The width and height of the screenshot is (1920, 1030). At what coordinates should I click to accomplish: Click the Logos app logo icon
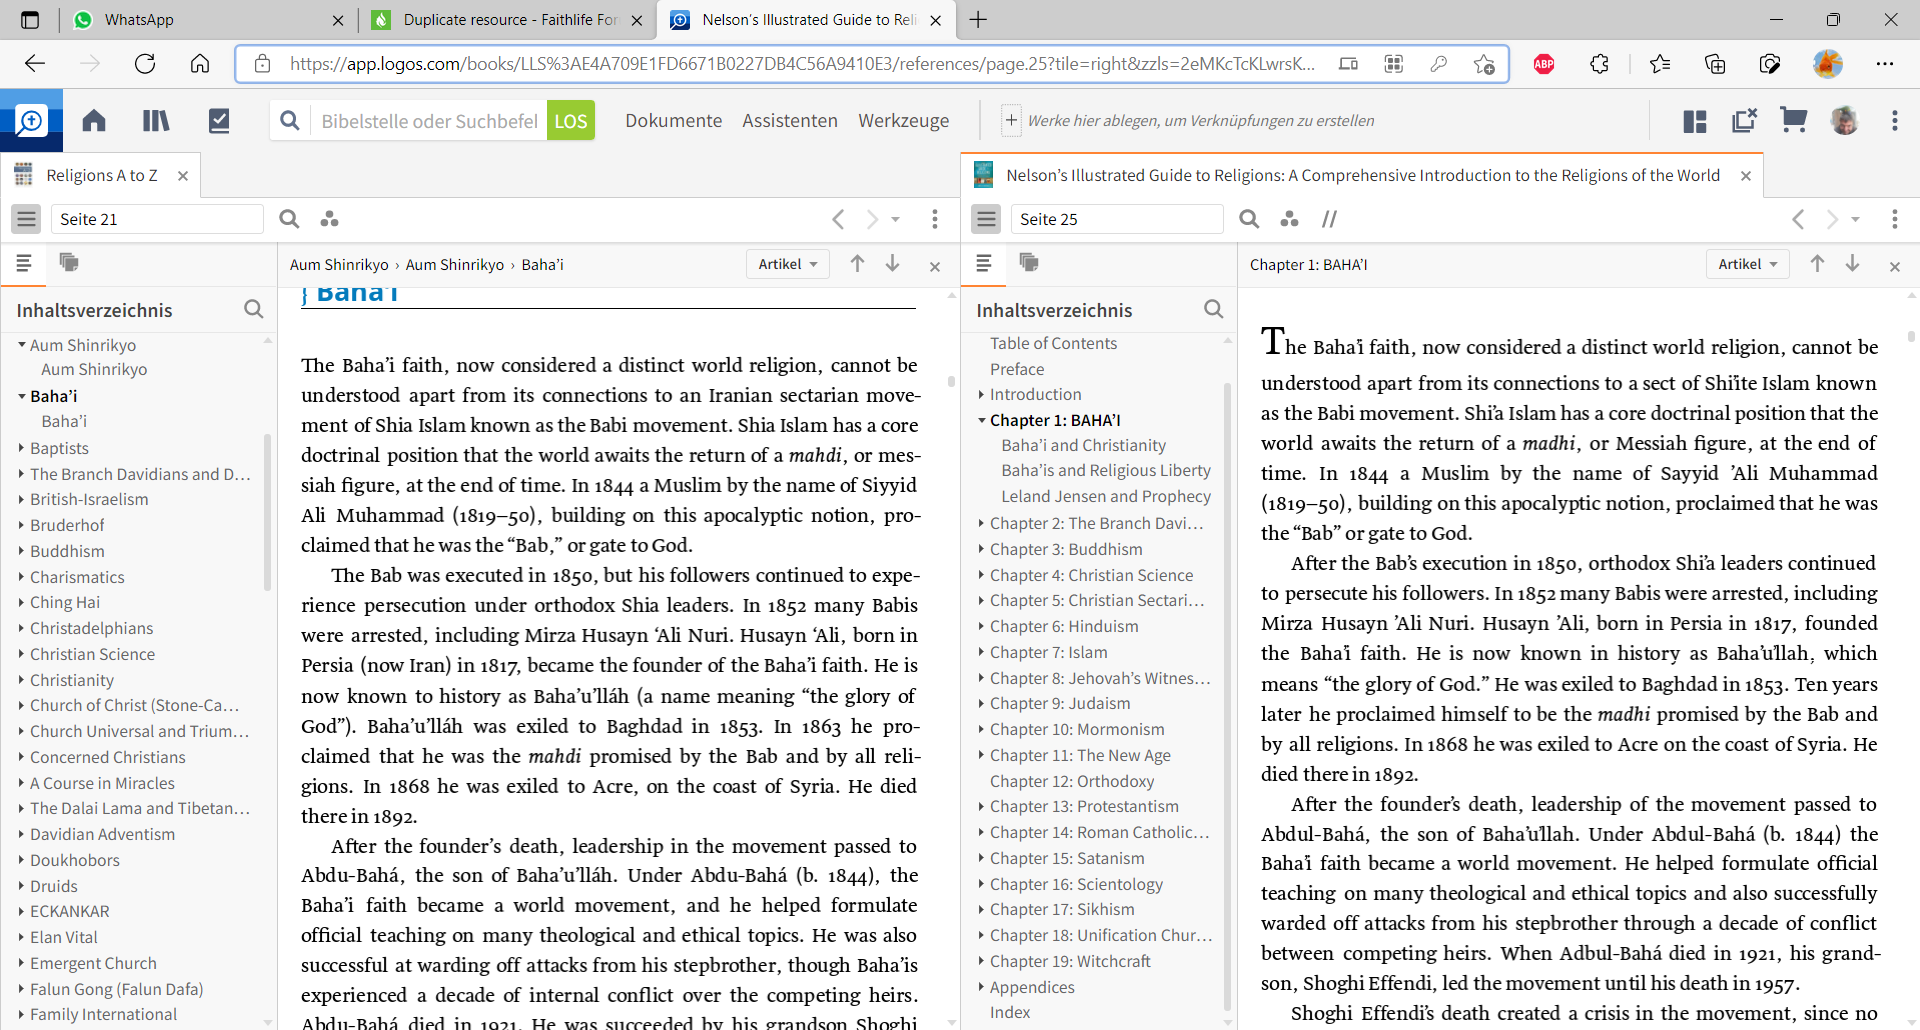[x=31, y=121]
